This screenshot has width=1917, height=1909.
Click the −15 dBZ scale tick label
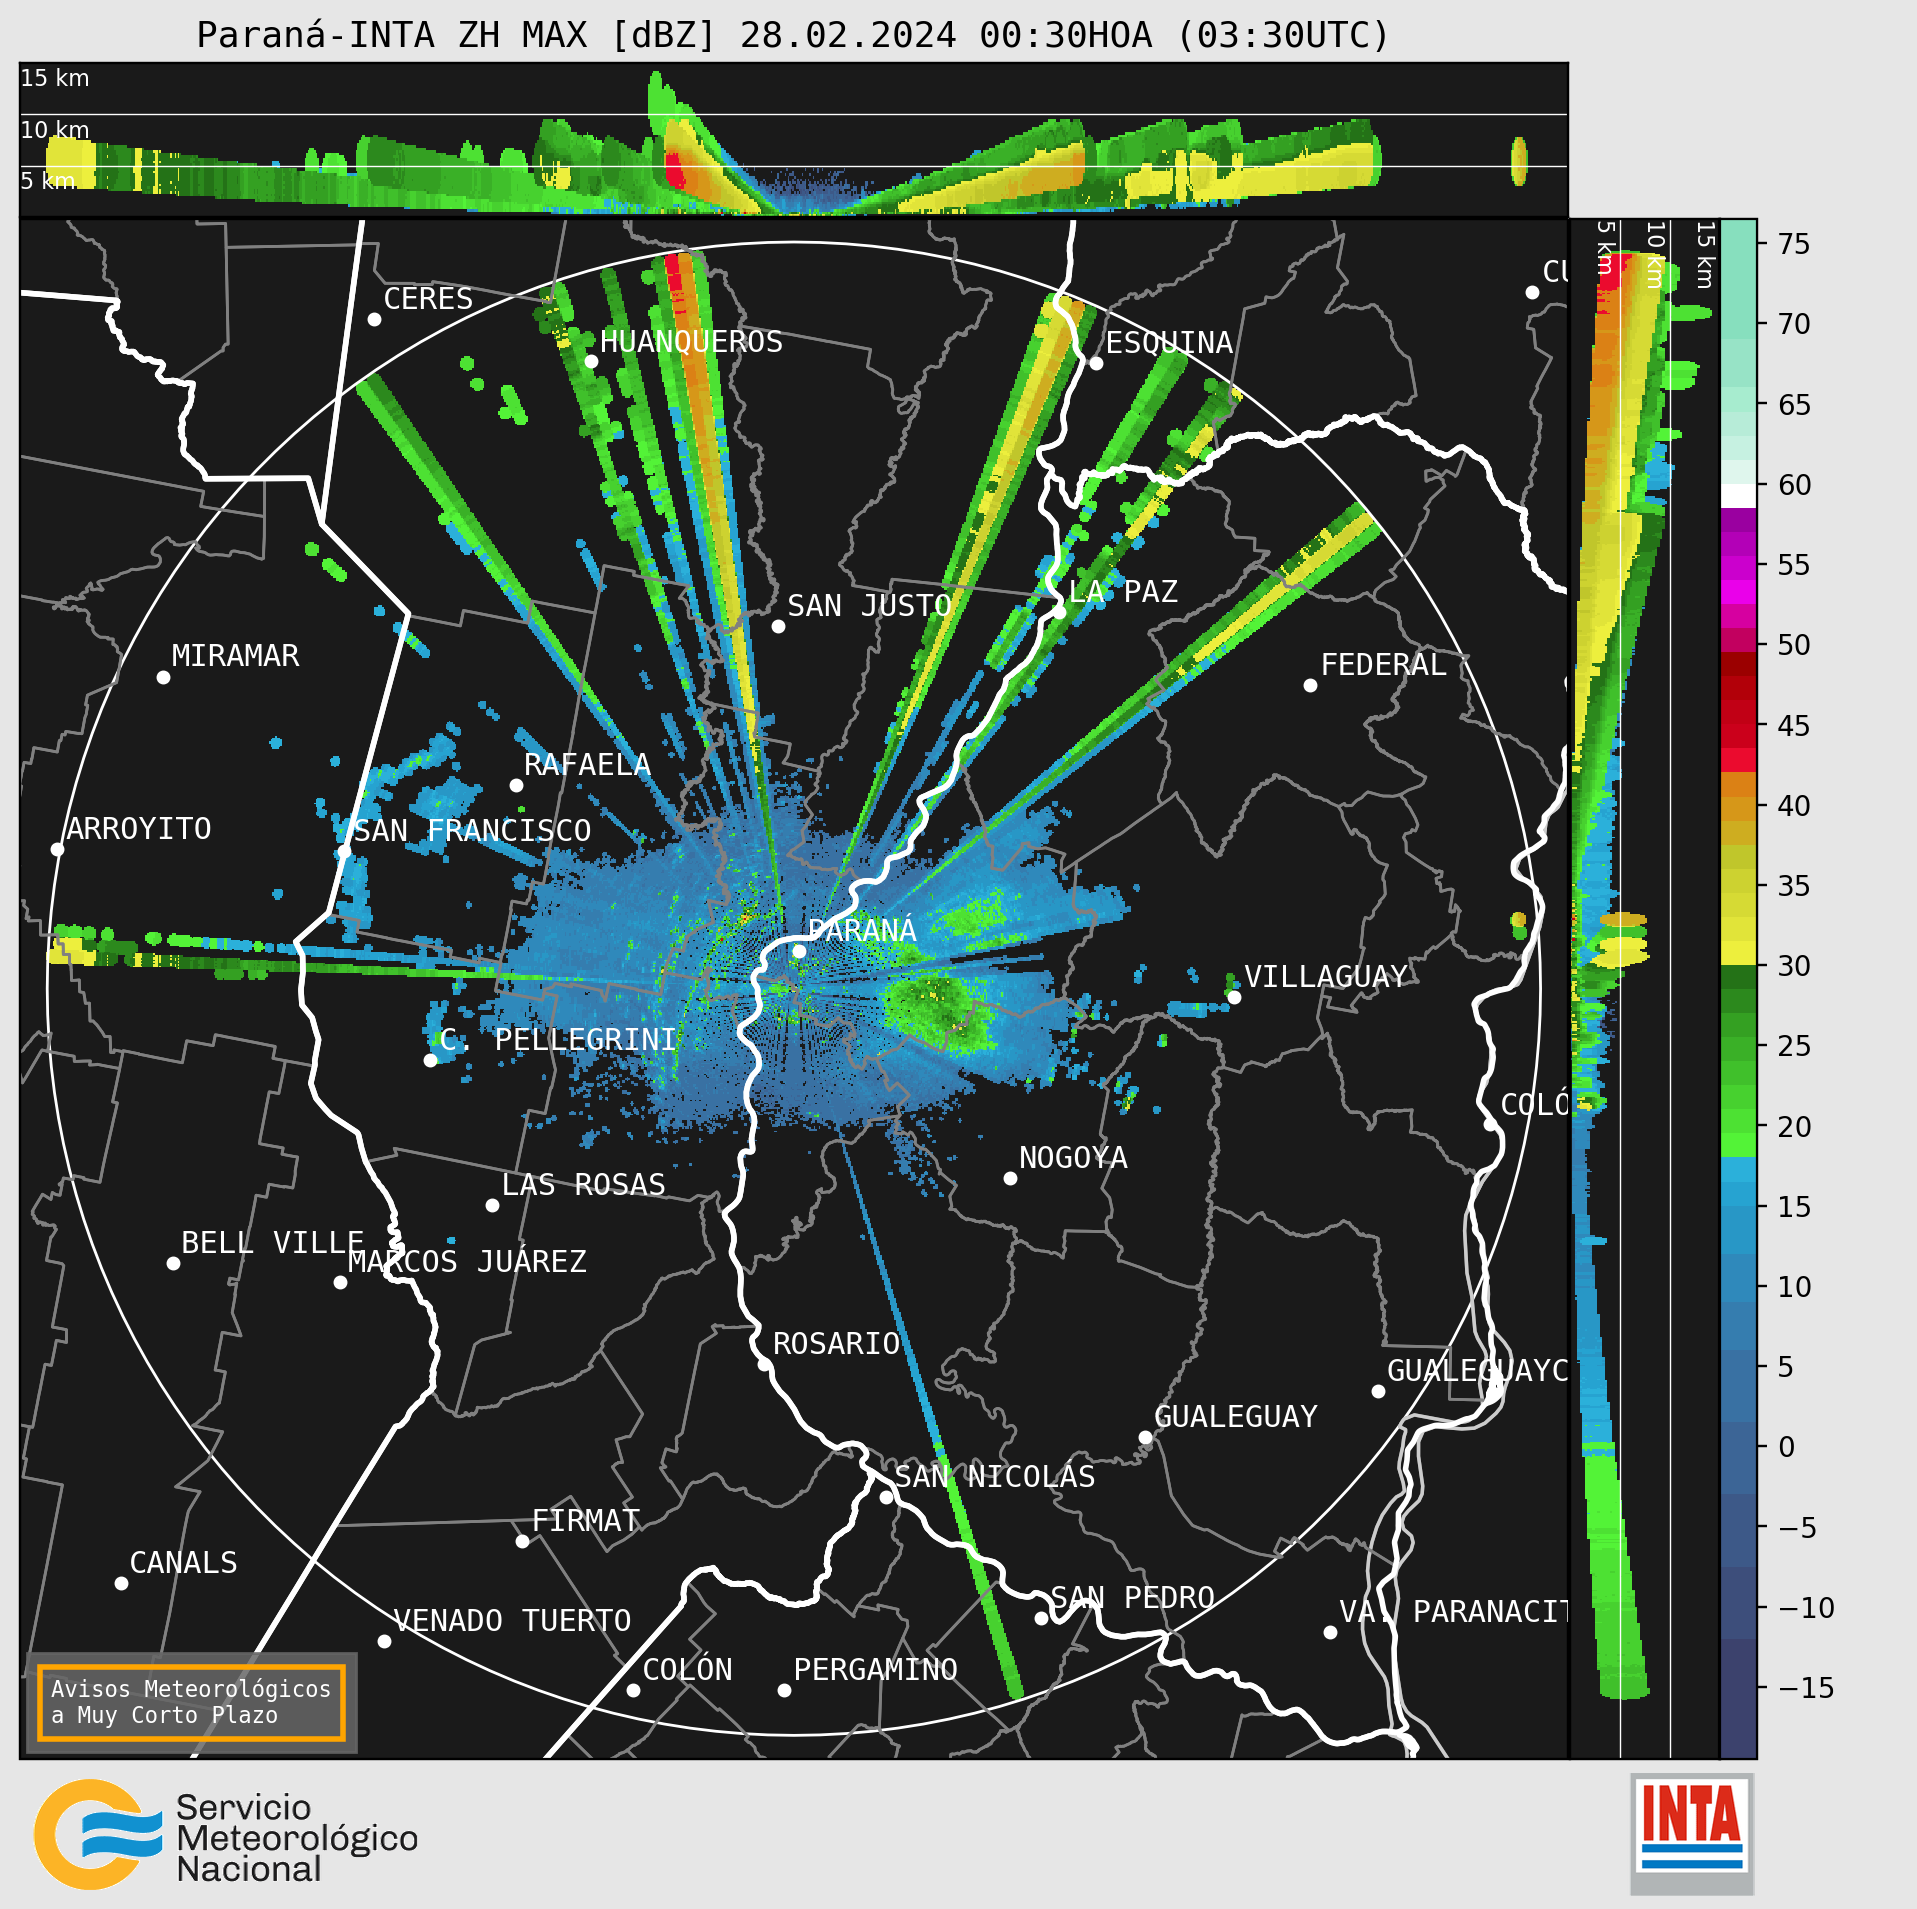coord(1806,1688)
